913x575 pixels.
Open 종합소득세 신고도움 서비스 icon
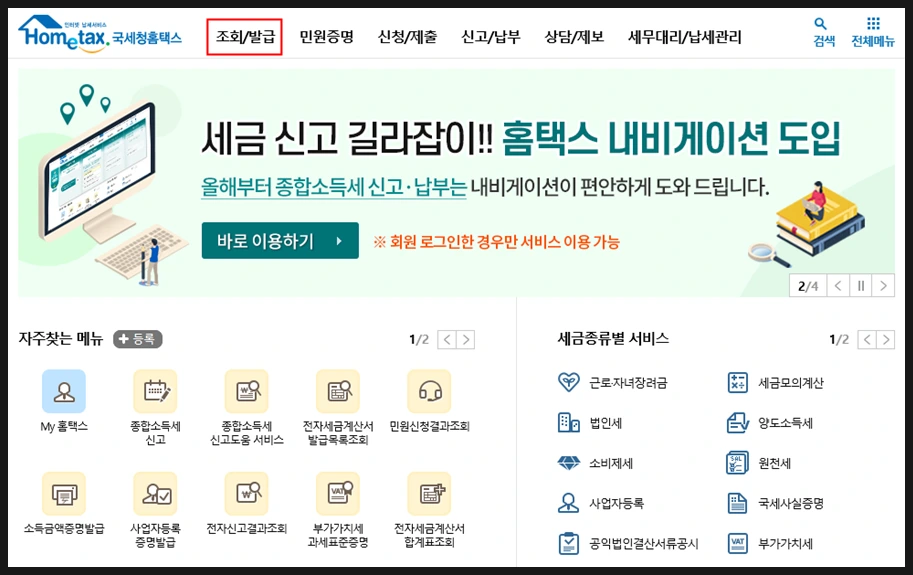(x=247, y=391)
